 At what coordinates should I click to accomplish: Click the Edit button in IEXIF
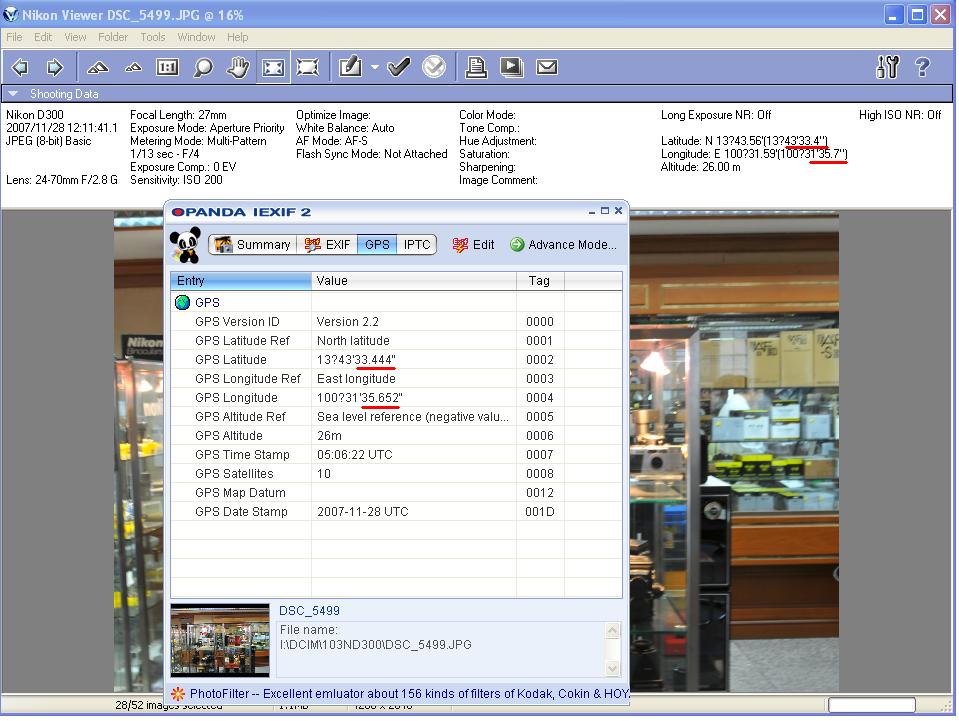point(473,245)
